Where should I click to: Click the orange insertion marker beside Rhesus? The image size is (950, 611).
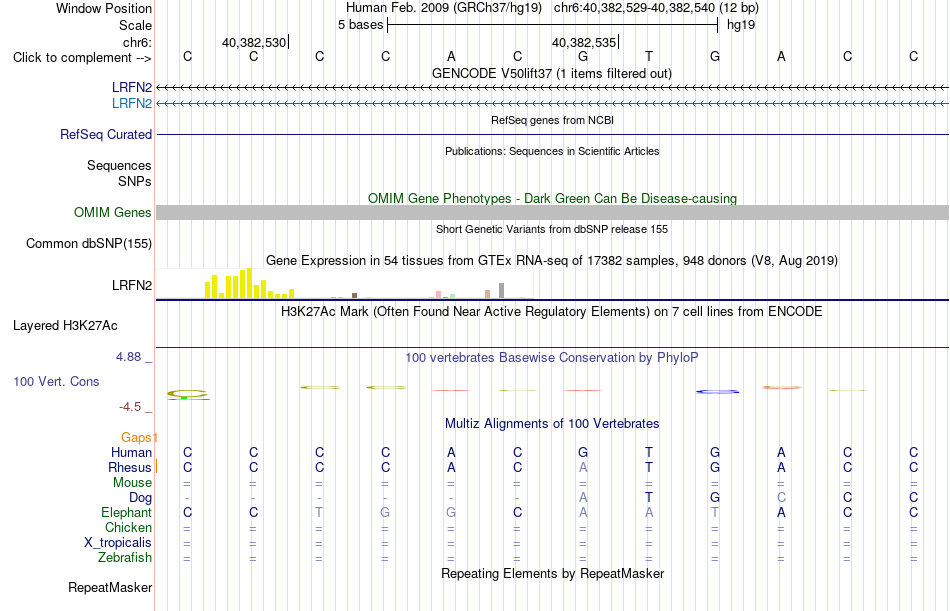click(x=156, y=466)
